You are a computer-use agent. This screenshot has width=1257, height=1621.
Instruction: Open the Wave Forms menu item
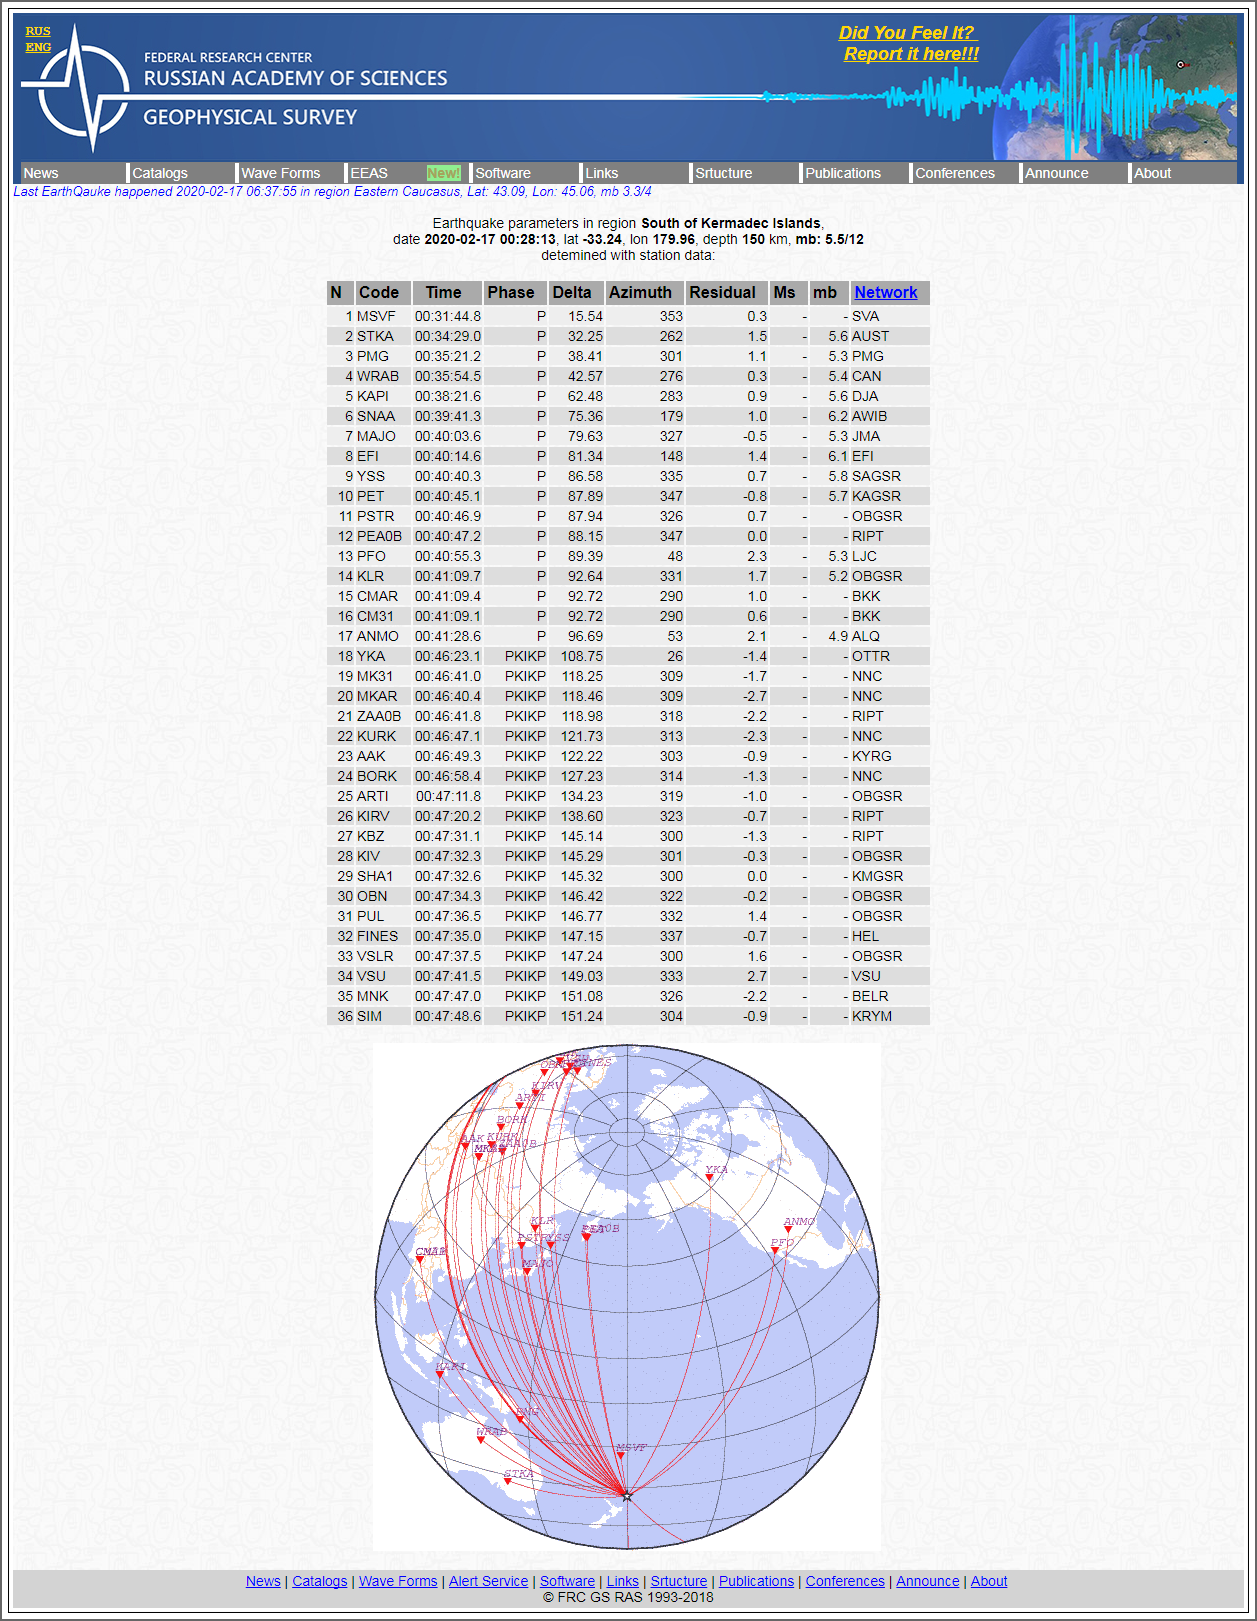click(x=281, y=173)
